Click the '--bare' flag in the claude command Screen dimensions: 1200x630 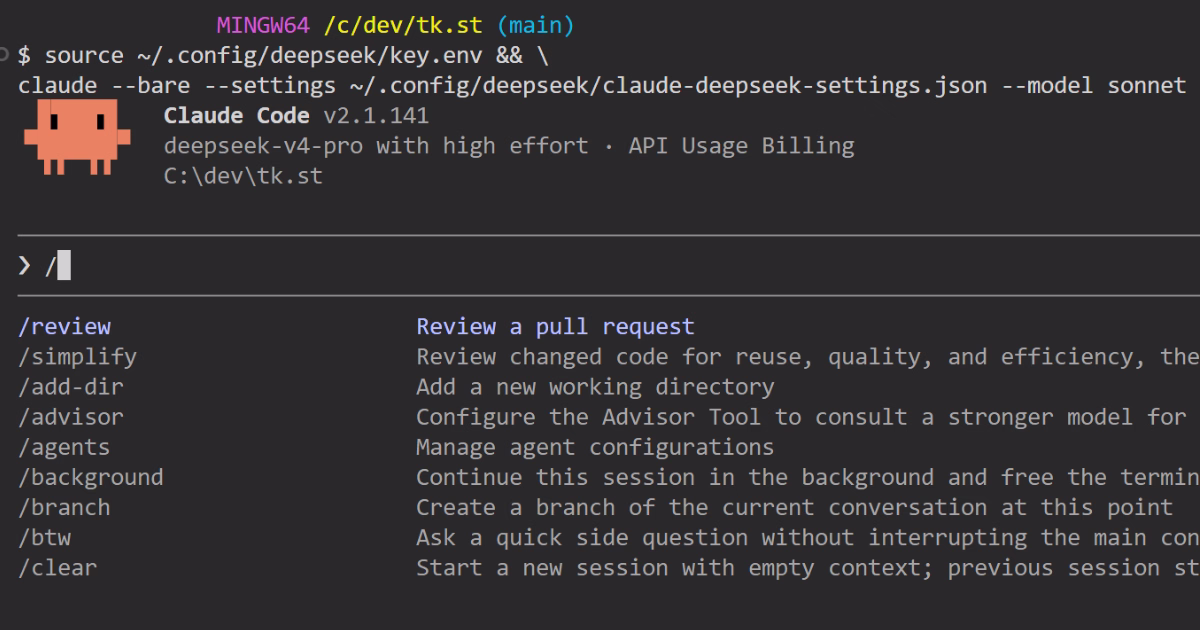(x=150, y=85)
